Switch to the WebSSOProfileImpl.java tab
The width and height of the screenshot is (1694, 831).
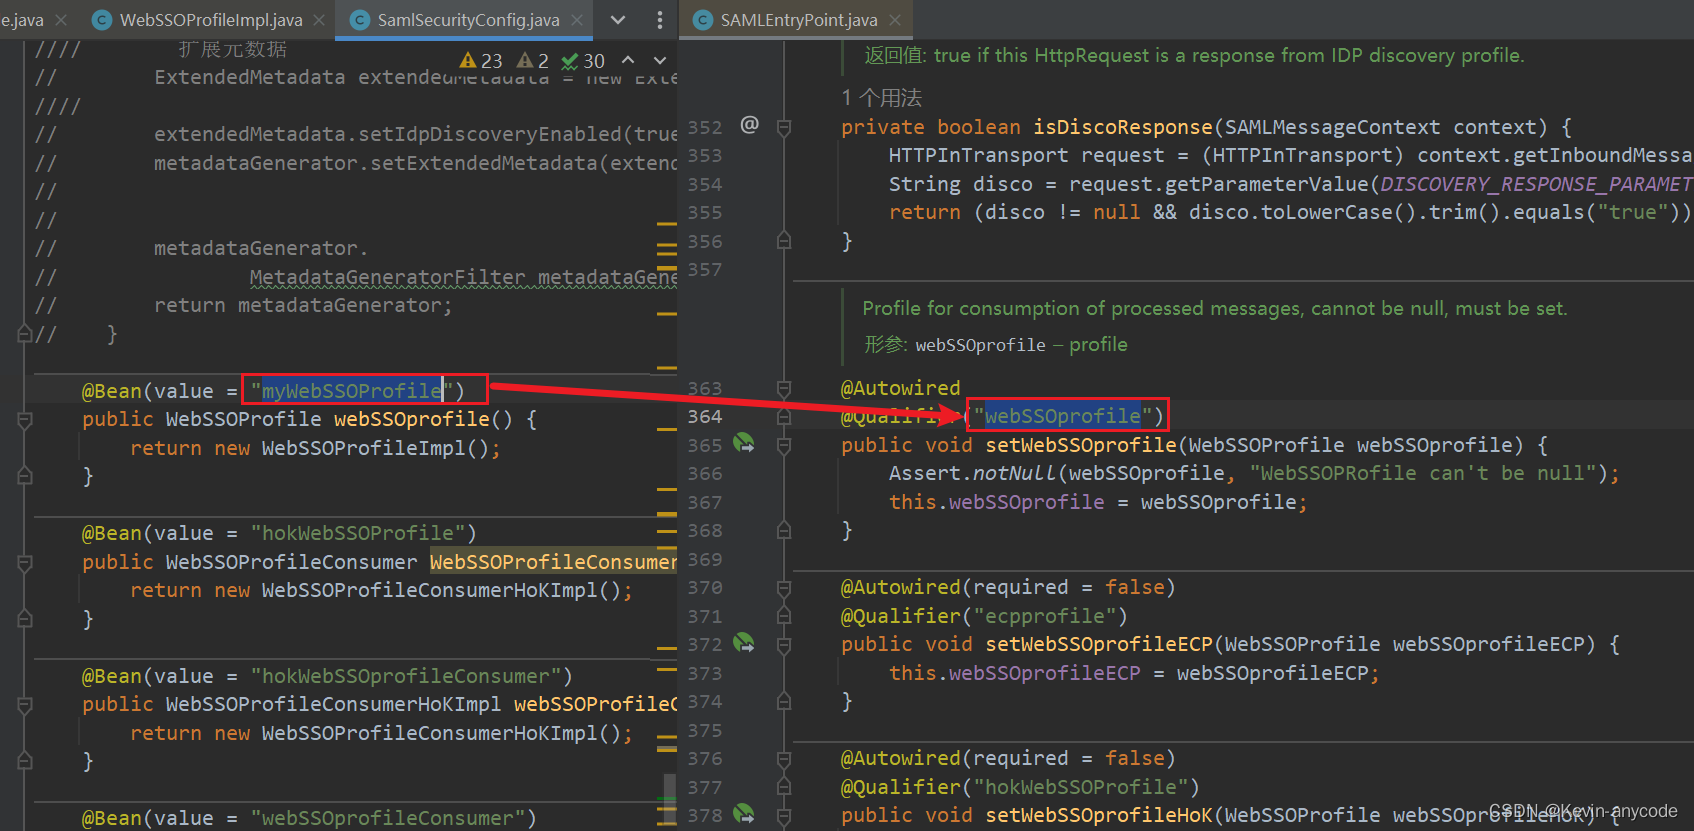[210, 20]
